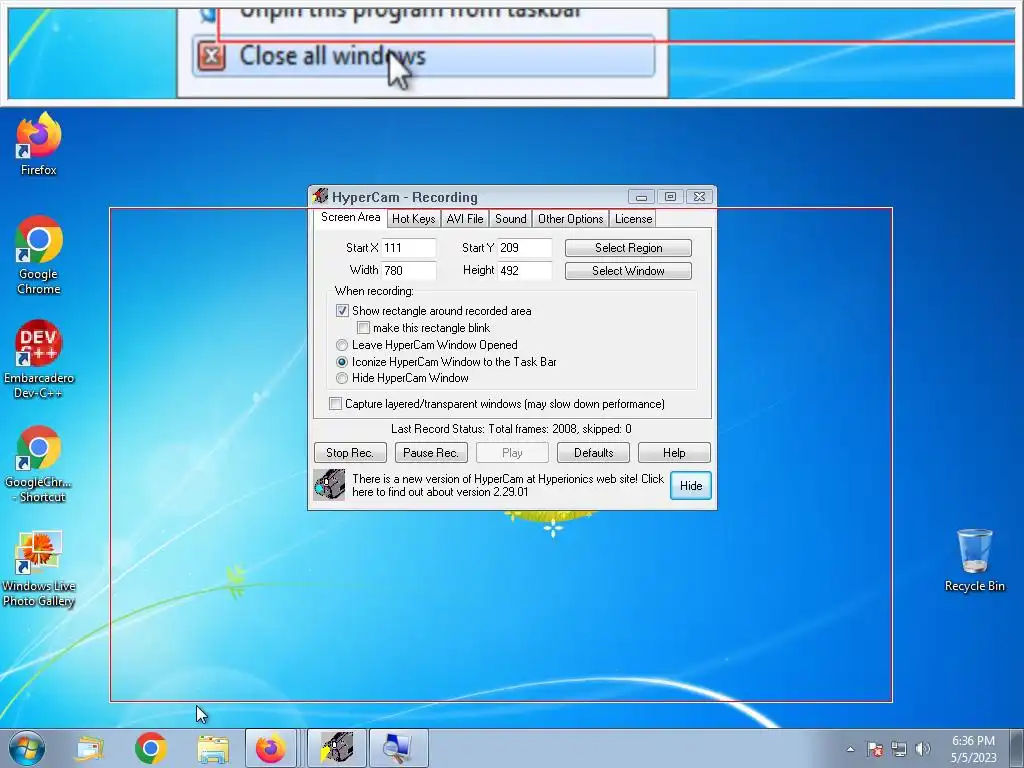
Task: Enable Capture layered/transparent windows checkbox
Action: pos(336,404)
